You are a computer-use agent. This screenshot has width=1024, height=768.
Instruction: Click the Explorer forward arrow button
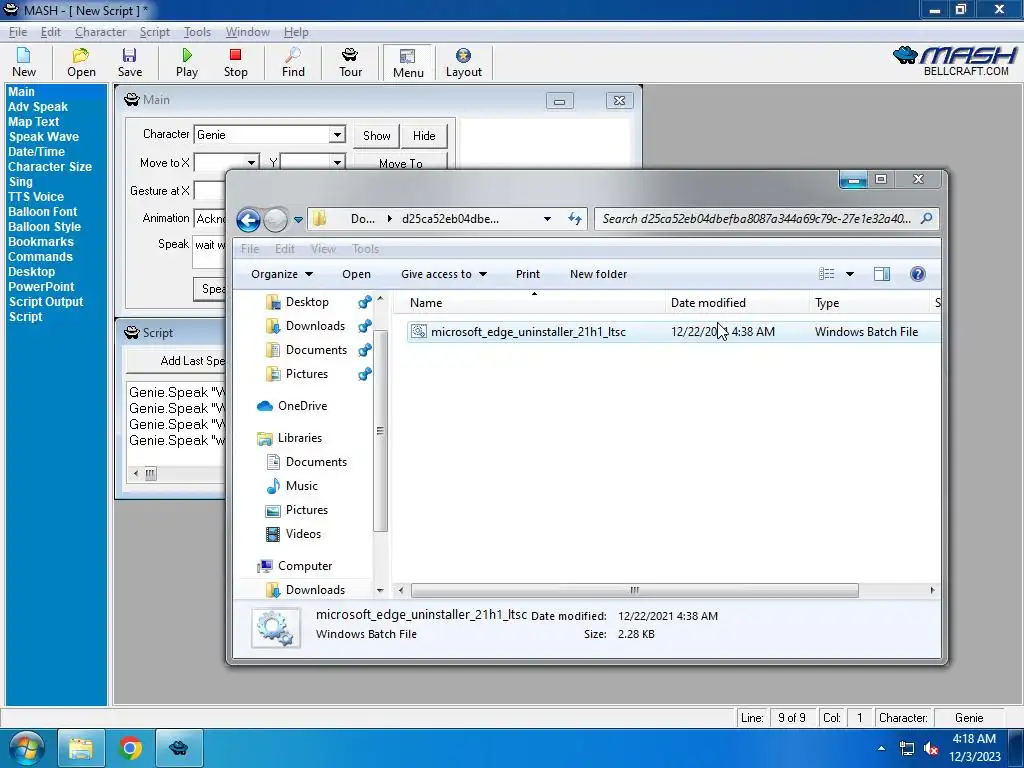click(276, 220)
